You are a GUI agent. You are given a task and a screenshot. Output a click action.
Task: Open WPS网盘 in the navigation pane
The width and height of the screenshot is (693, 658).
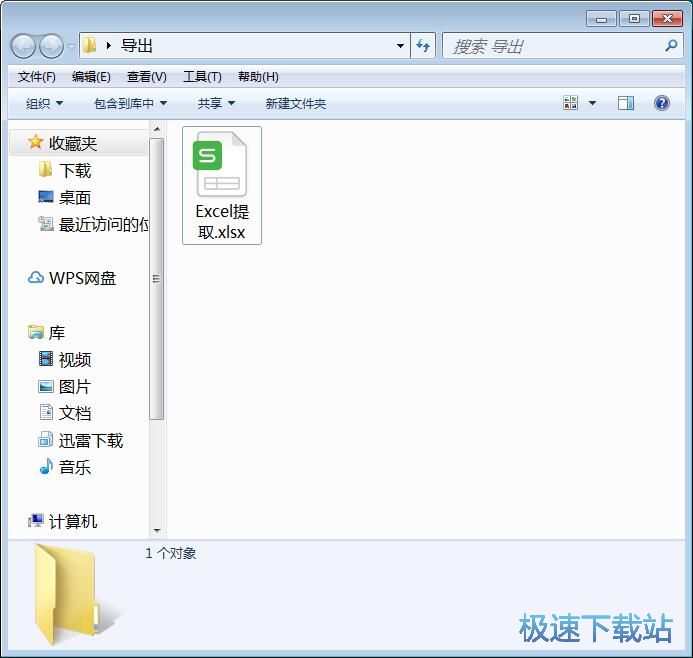[x=82, y=278]
